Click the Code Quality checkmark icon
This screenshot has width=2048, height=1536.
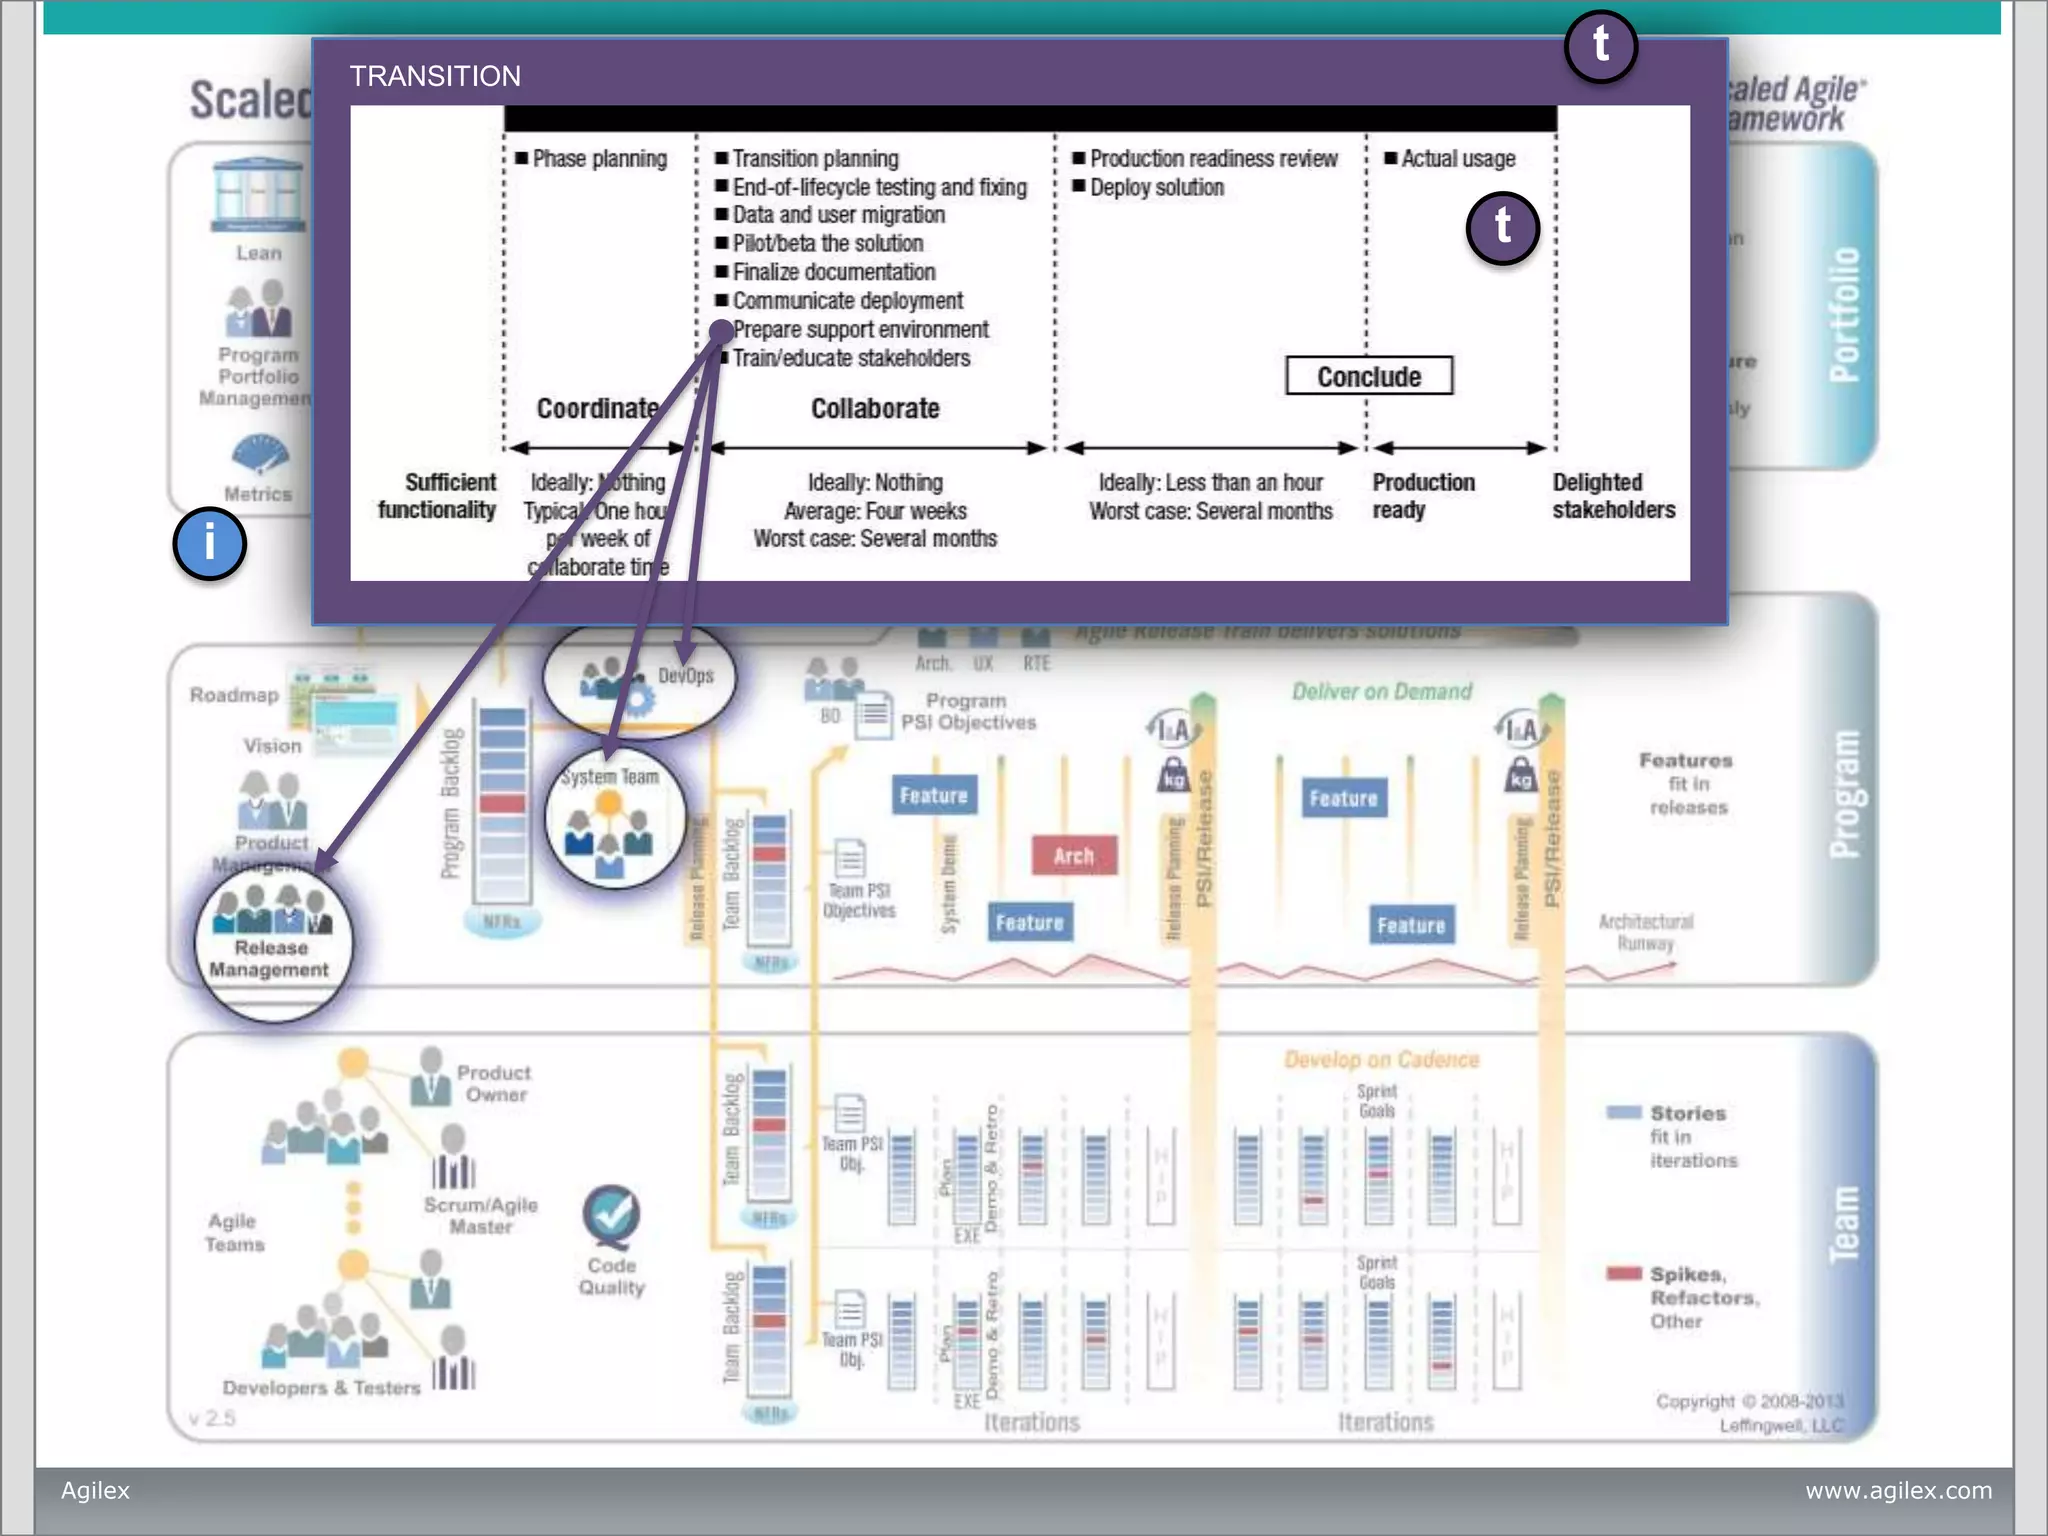[611, 1216]
